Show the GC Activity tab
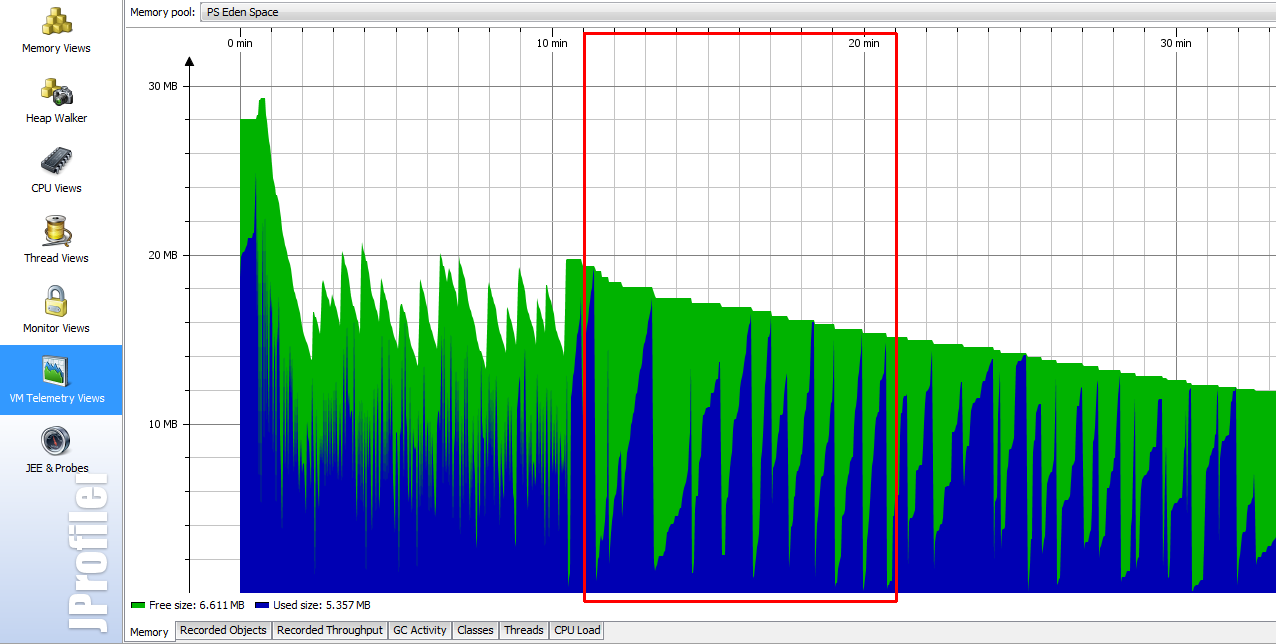Image resolution: width=1276 pixels, height=644 pixels. pos(419,630)
